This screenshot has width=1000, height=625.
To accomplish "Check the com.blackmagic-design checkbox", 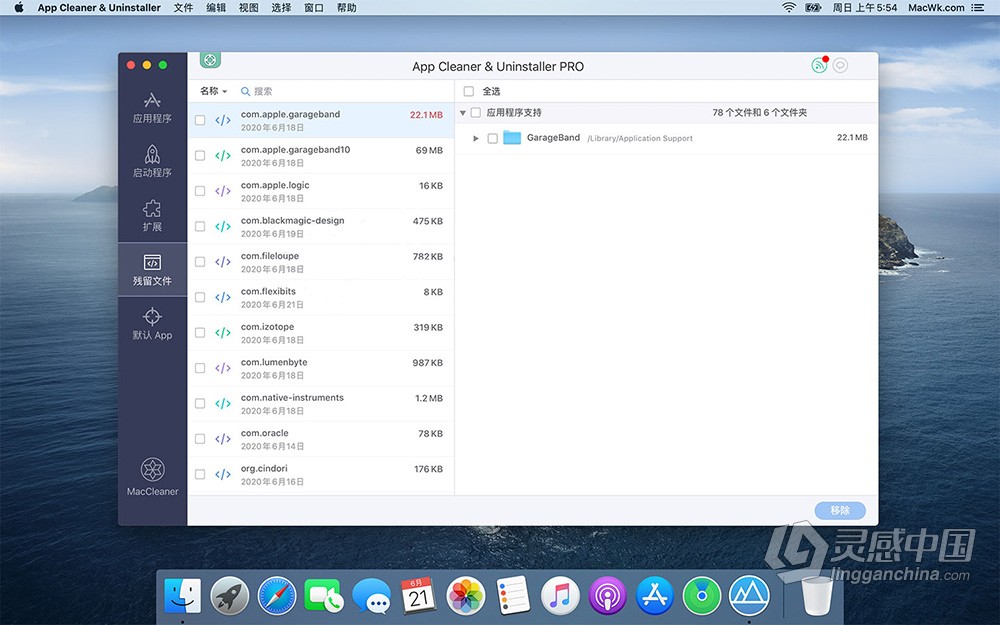I will 200,226.
